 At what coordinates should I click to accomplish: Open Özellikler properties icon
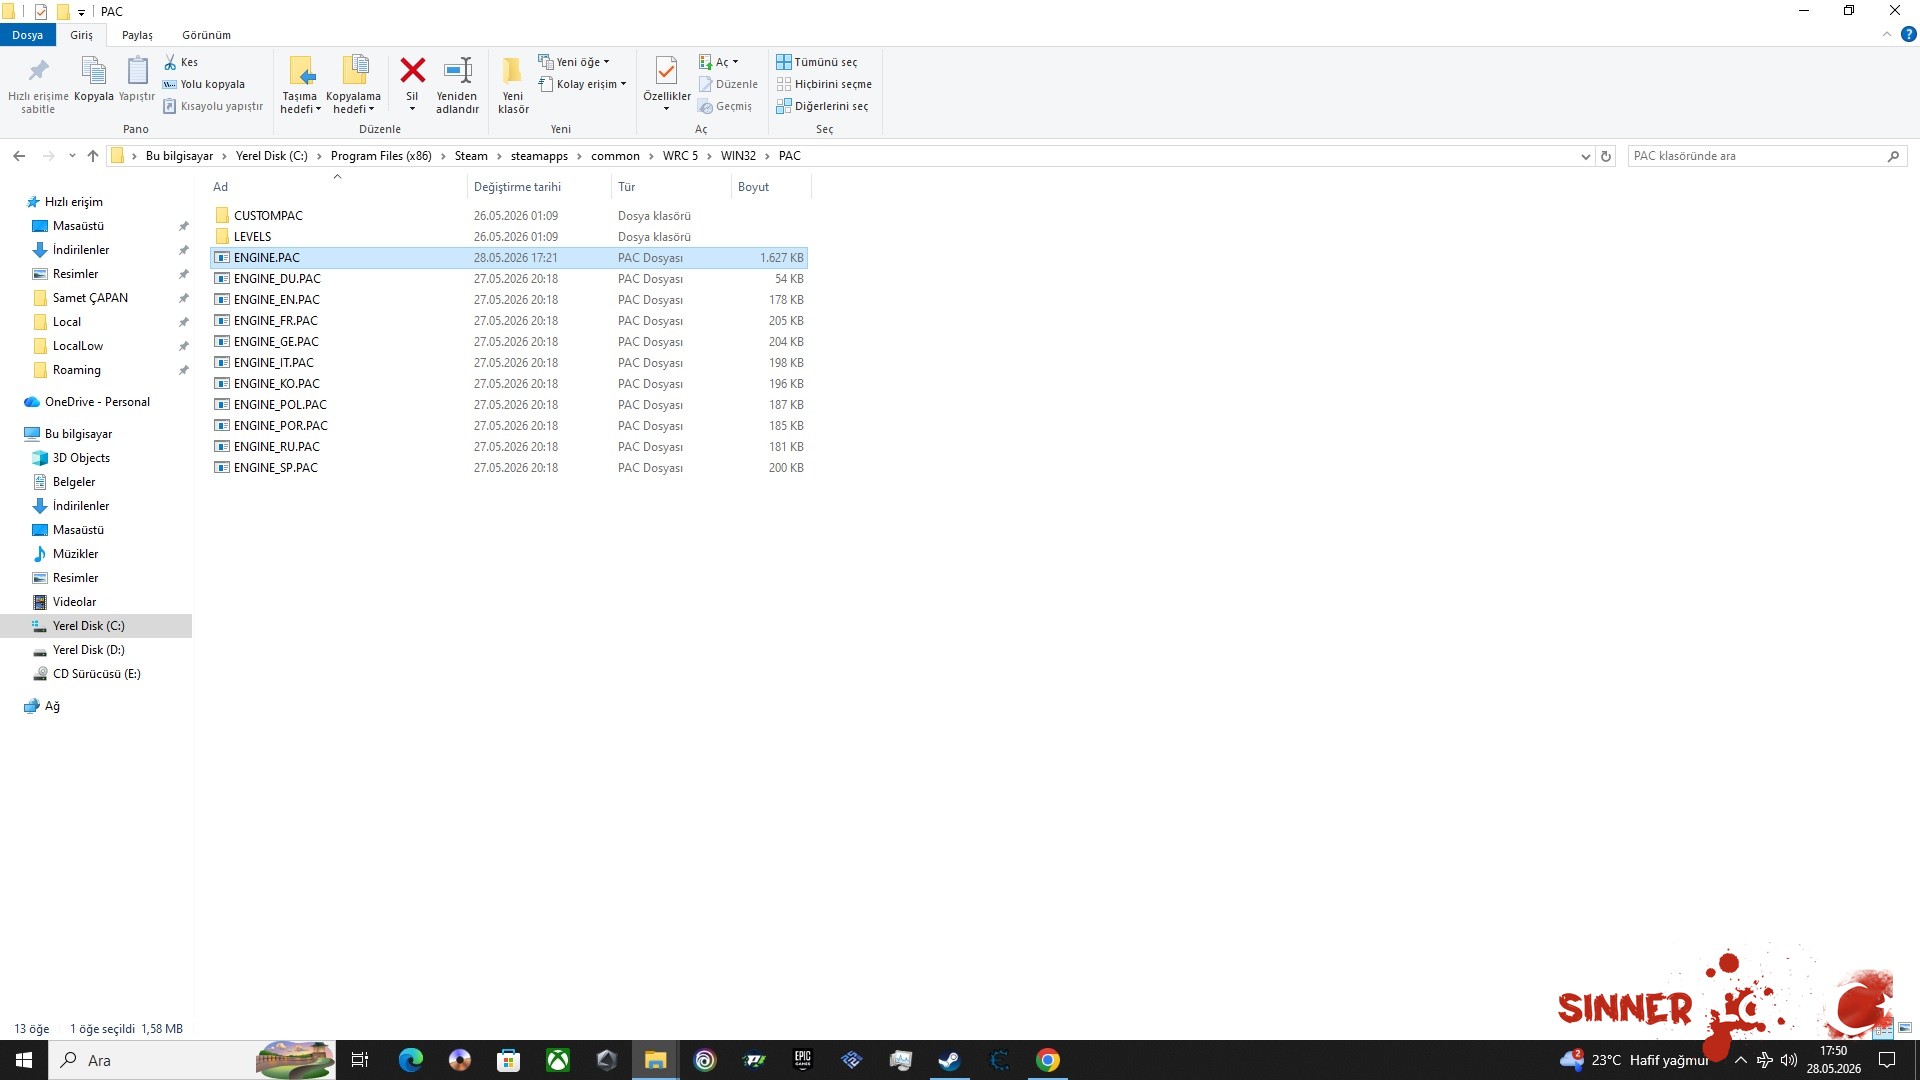[666, 71]
